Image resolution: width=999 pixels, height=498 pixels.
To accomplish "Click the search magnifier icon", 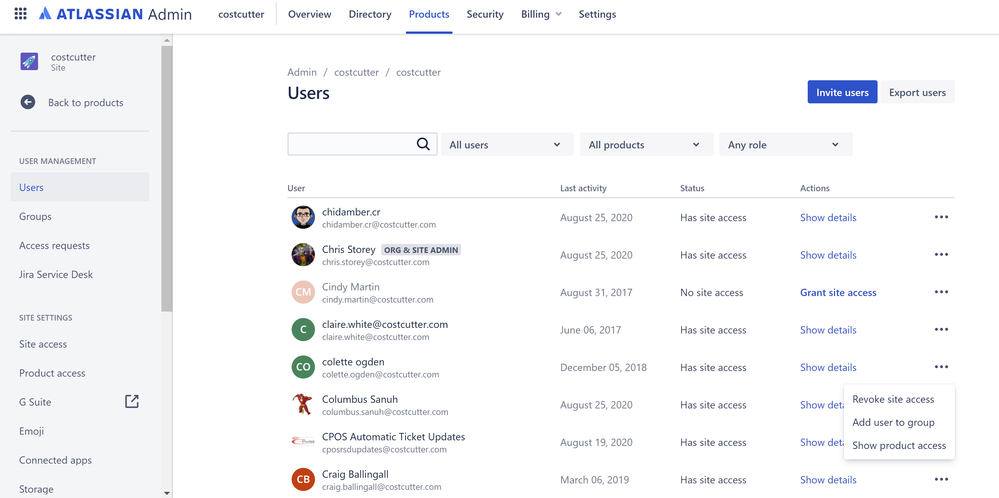I will click(x=423, y=144).
